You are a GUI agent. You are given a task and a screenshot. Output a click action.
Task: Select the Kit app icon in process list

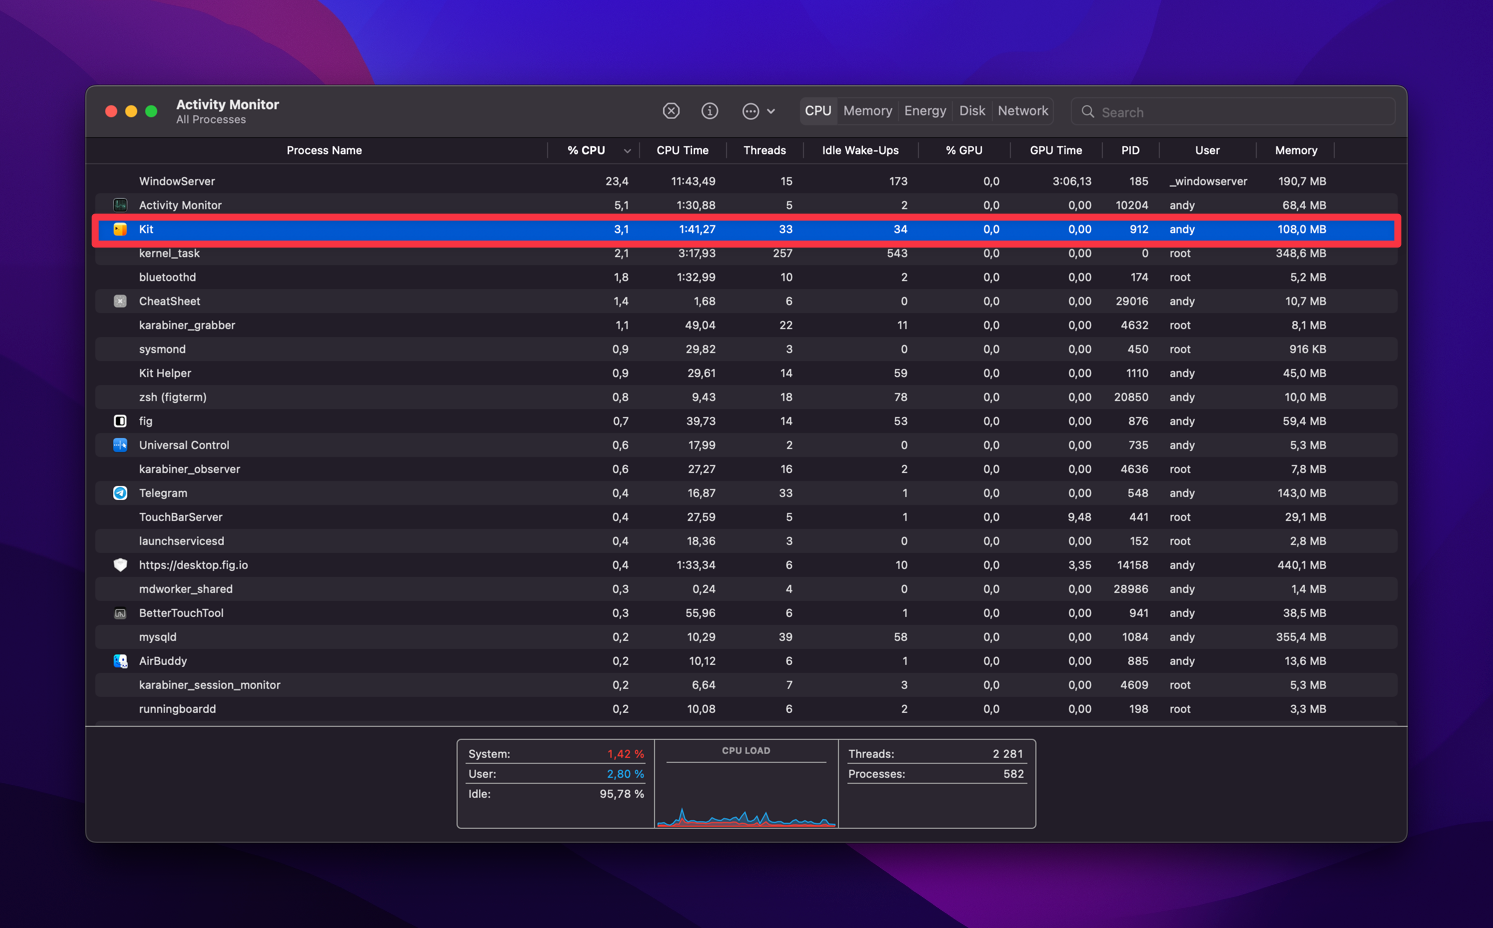pyautogui.click(x=120, y=229)
